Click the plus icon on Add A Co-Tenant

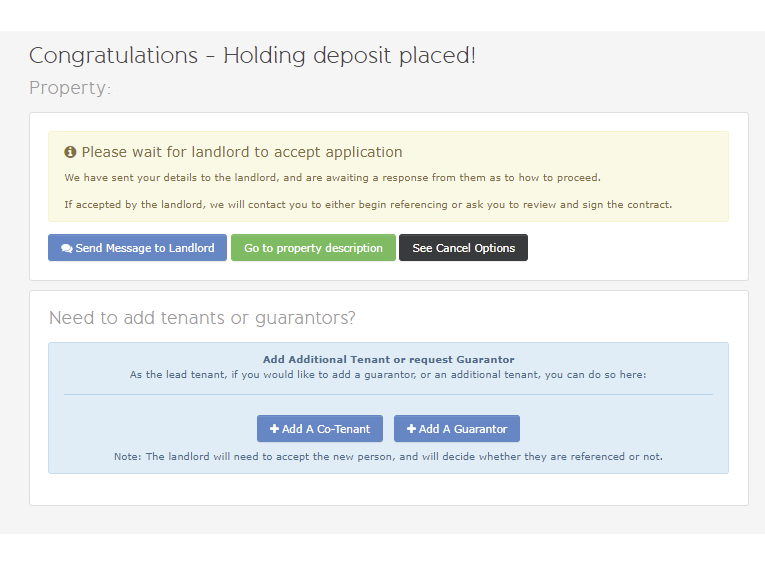274,428
